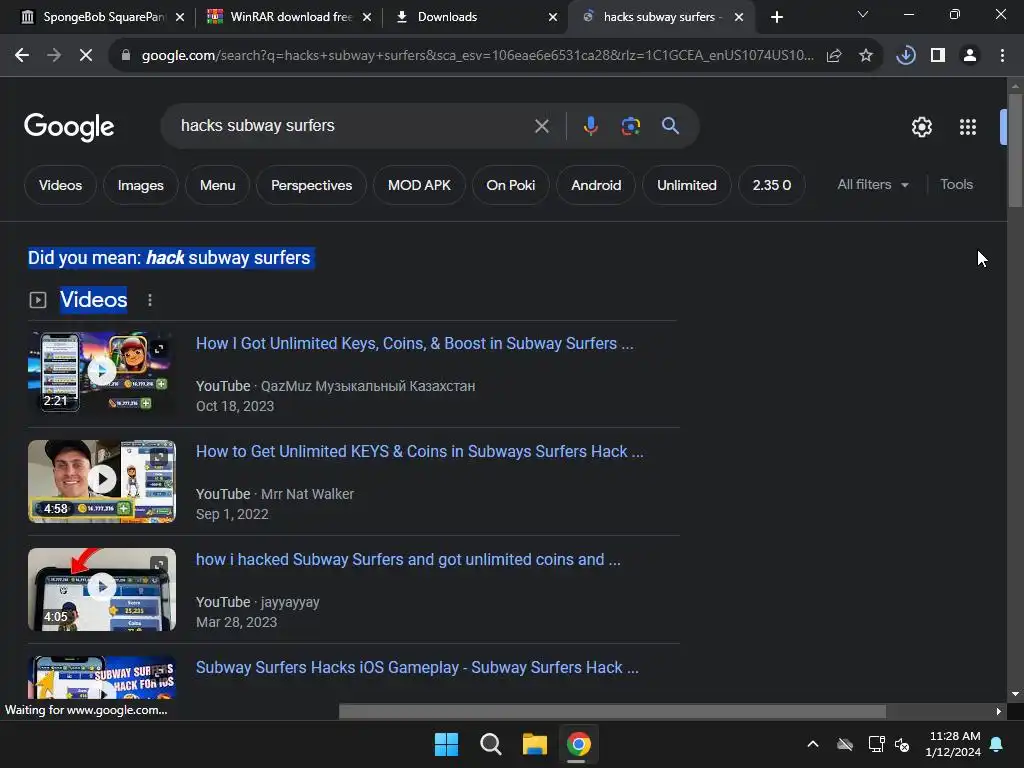1024x768 pixels.
Task: Expand the All filters dropdown
Action: 873,185
